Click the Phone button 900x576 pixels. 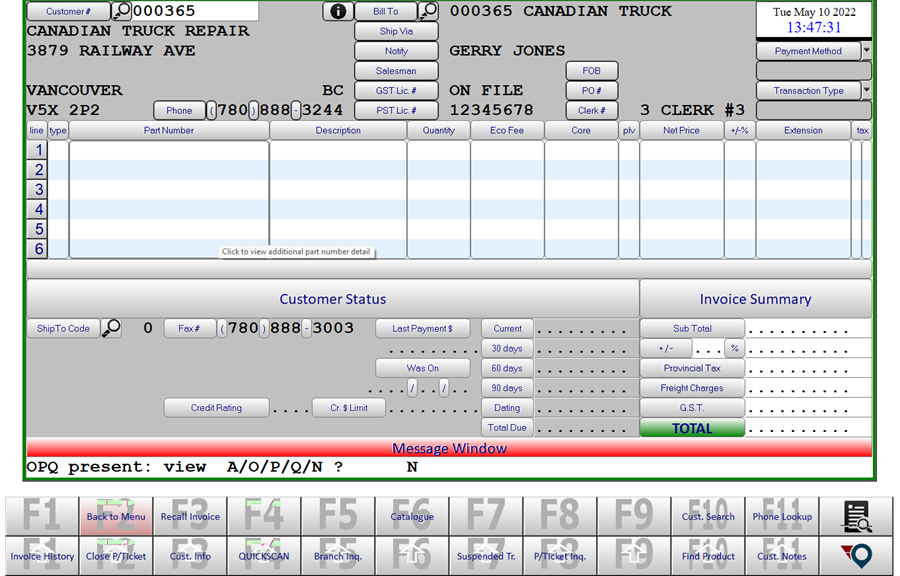(x=179, y=110)
